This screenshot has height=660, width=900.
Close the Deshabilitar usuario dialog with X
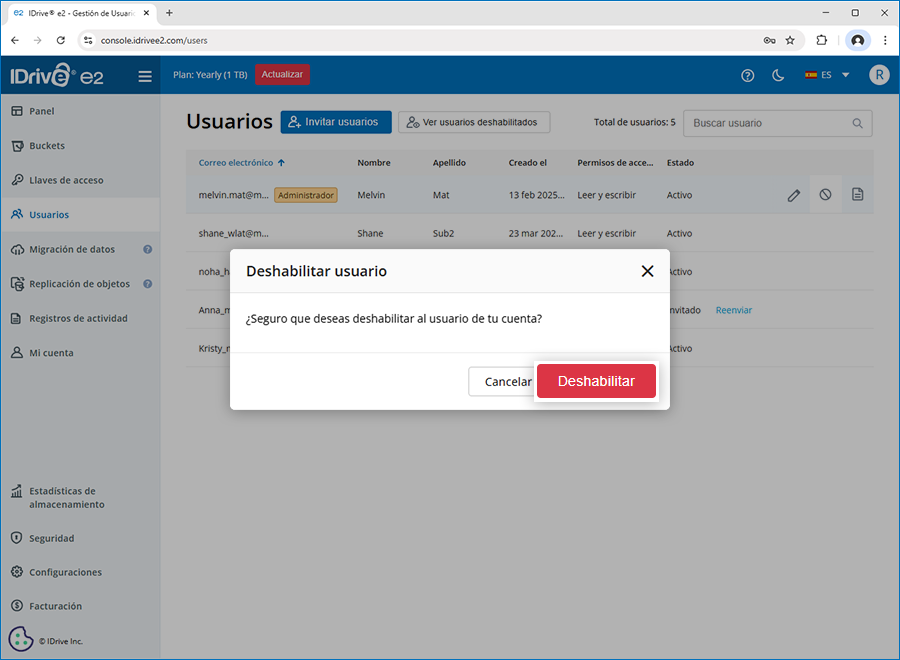click(647, 271)
